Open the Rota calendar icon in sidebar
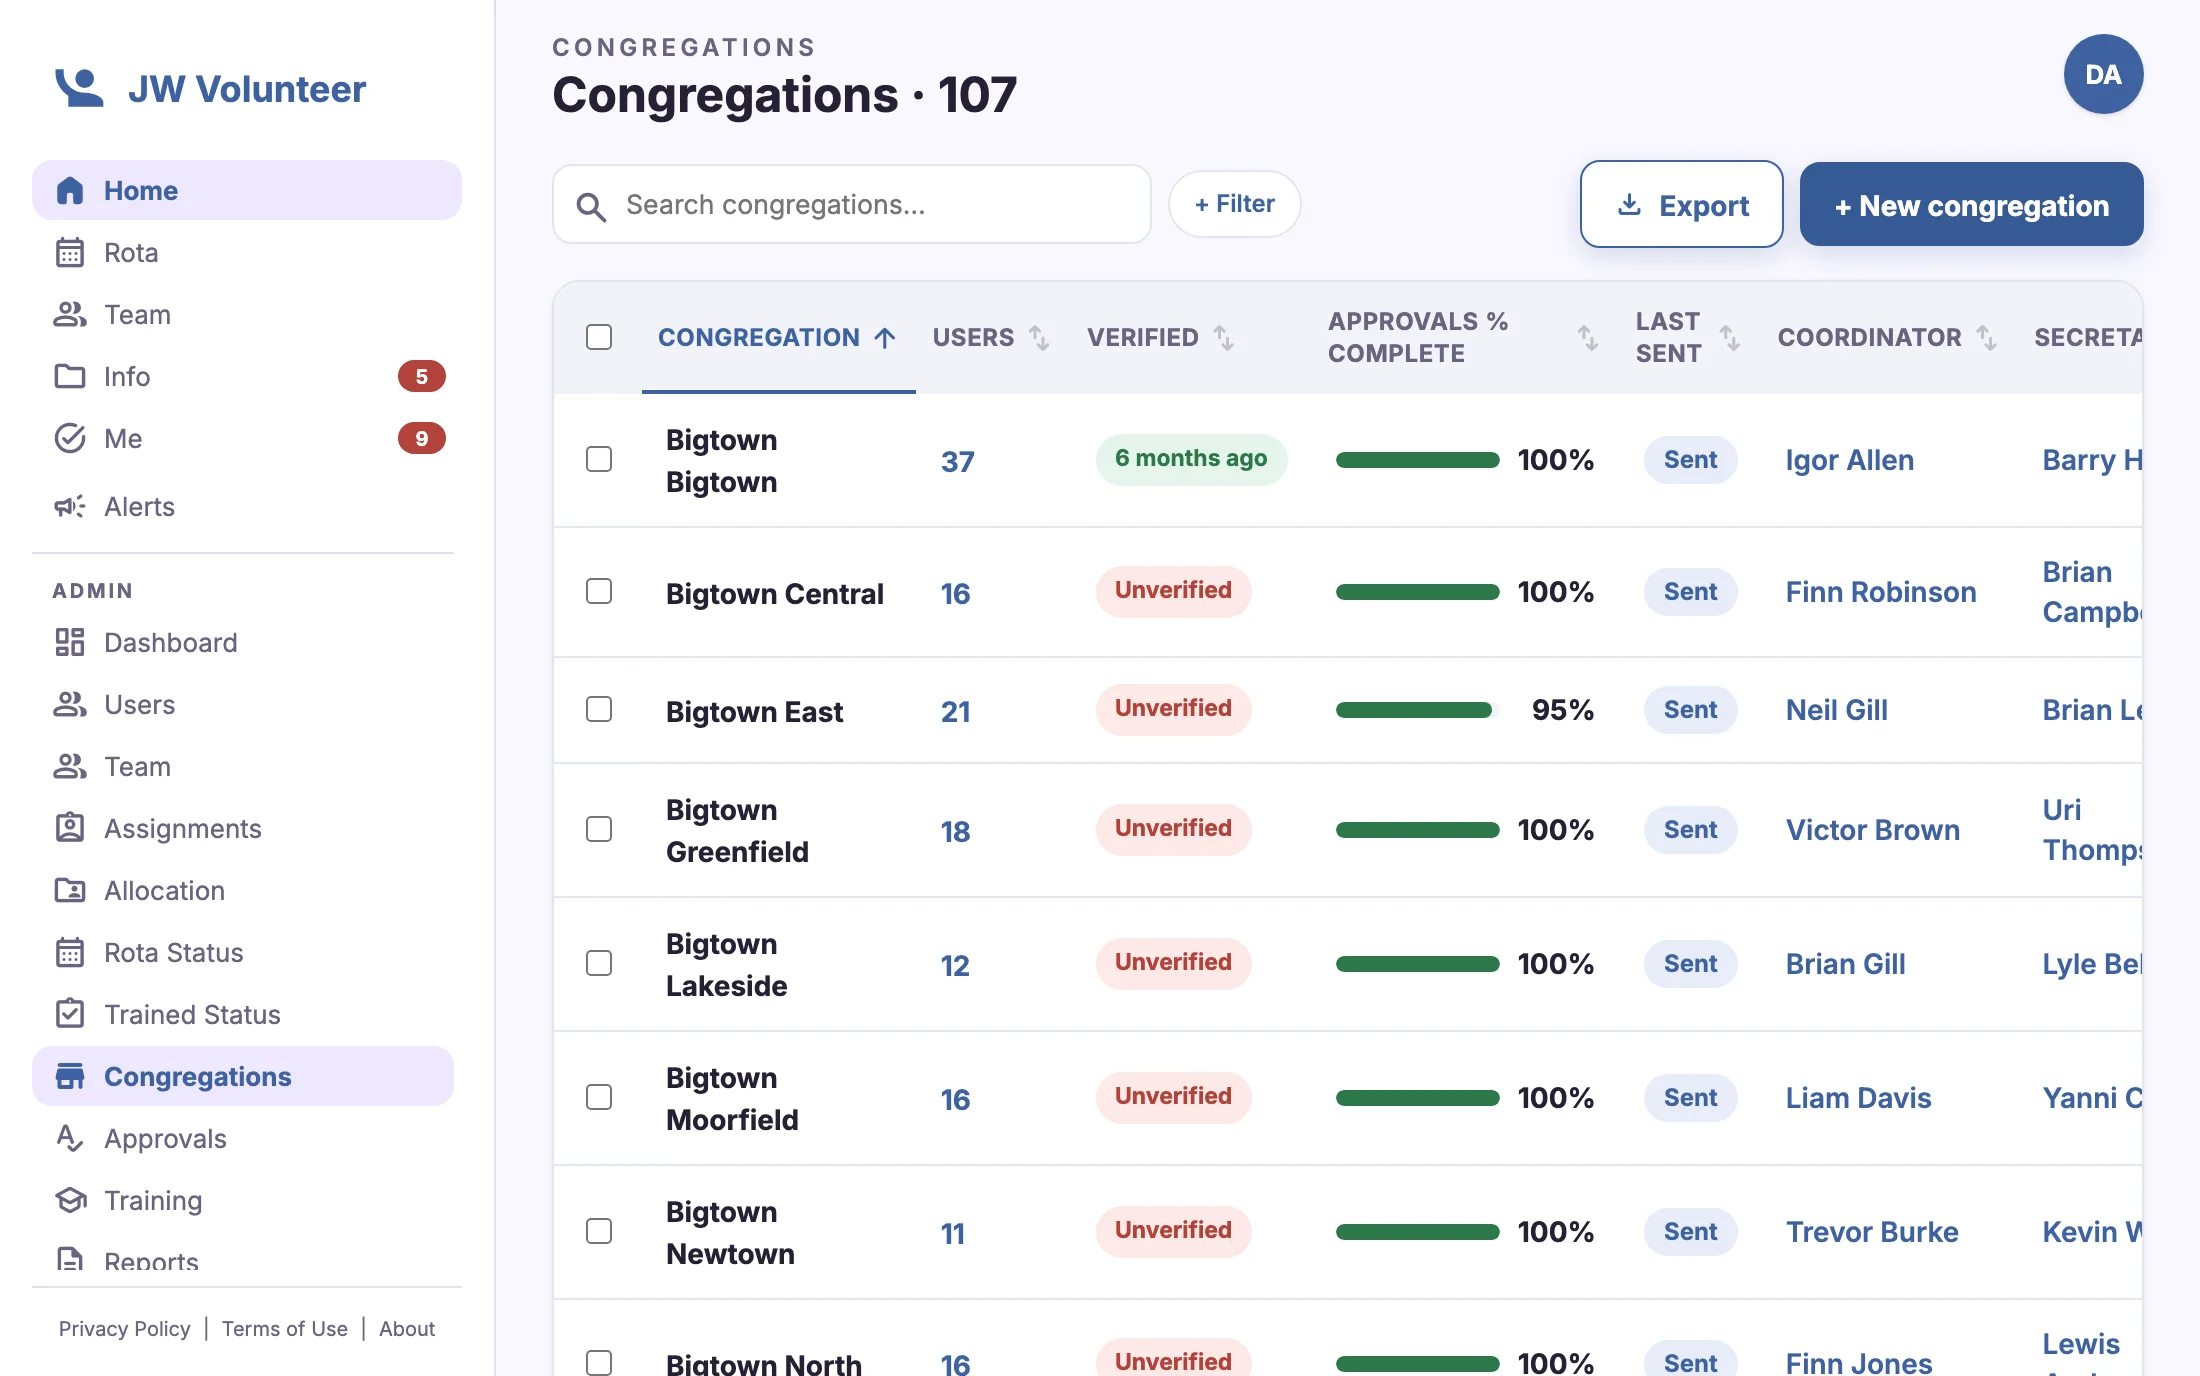The width and height of the screenshot is (2200, 1376). click(x=70, y=252)
